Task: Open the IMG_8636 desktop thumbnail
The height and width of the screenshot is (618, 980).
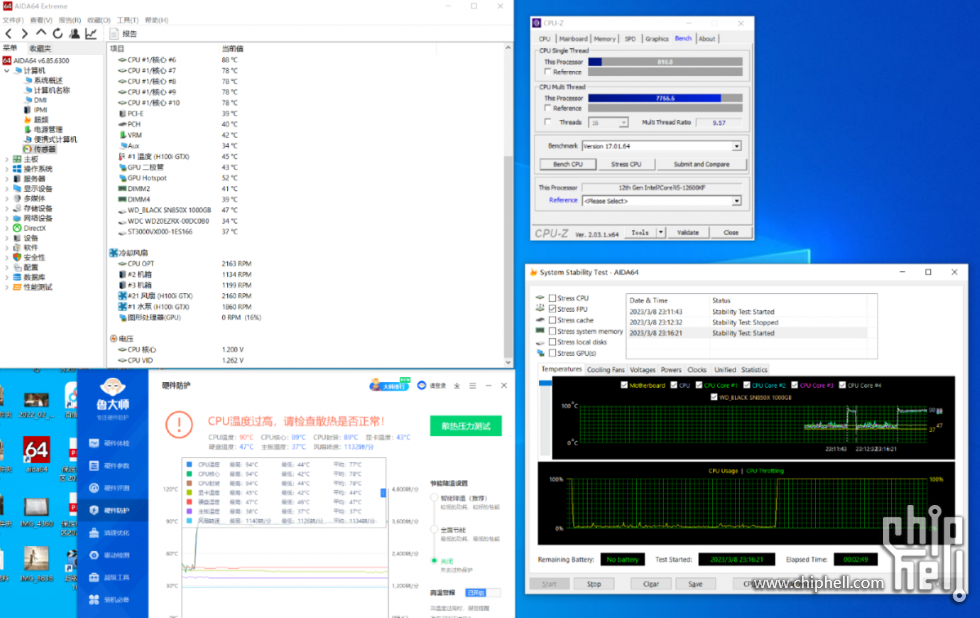Action: coord(36,562)
